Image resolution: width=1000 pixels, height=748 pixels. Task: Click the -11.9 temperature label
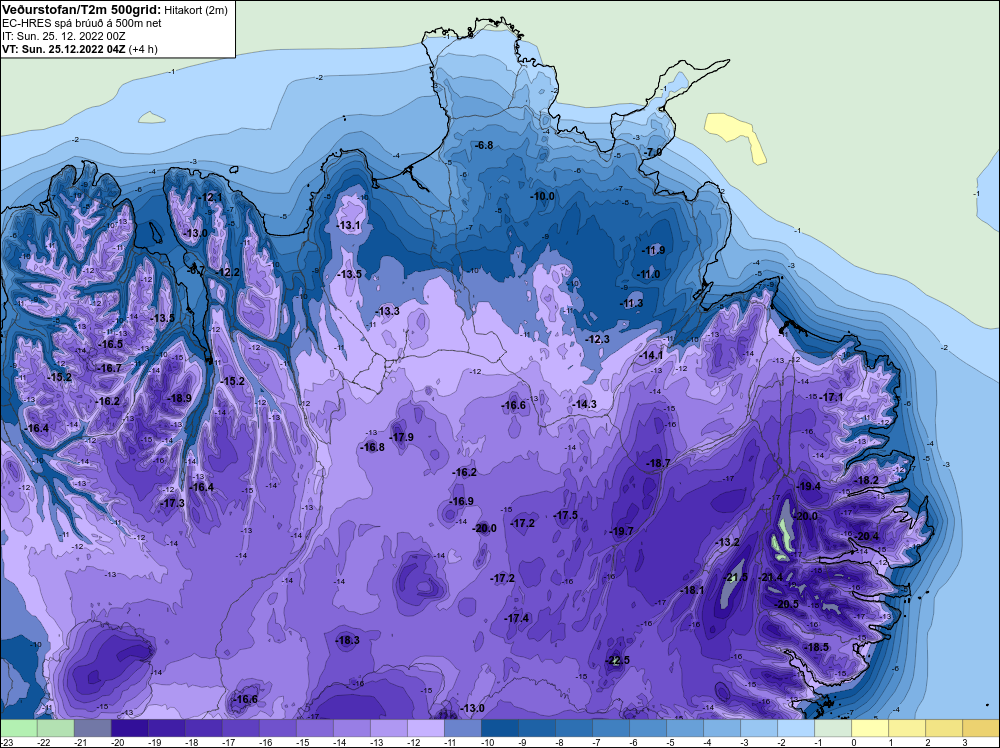pos(654,250)
